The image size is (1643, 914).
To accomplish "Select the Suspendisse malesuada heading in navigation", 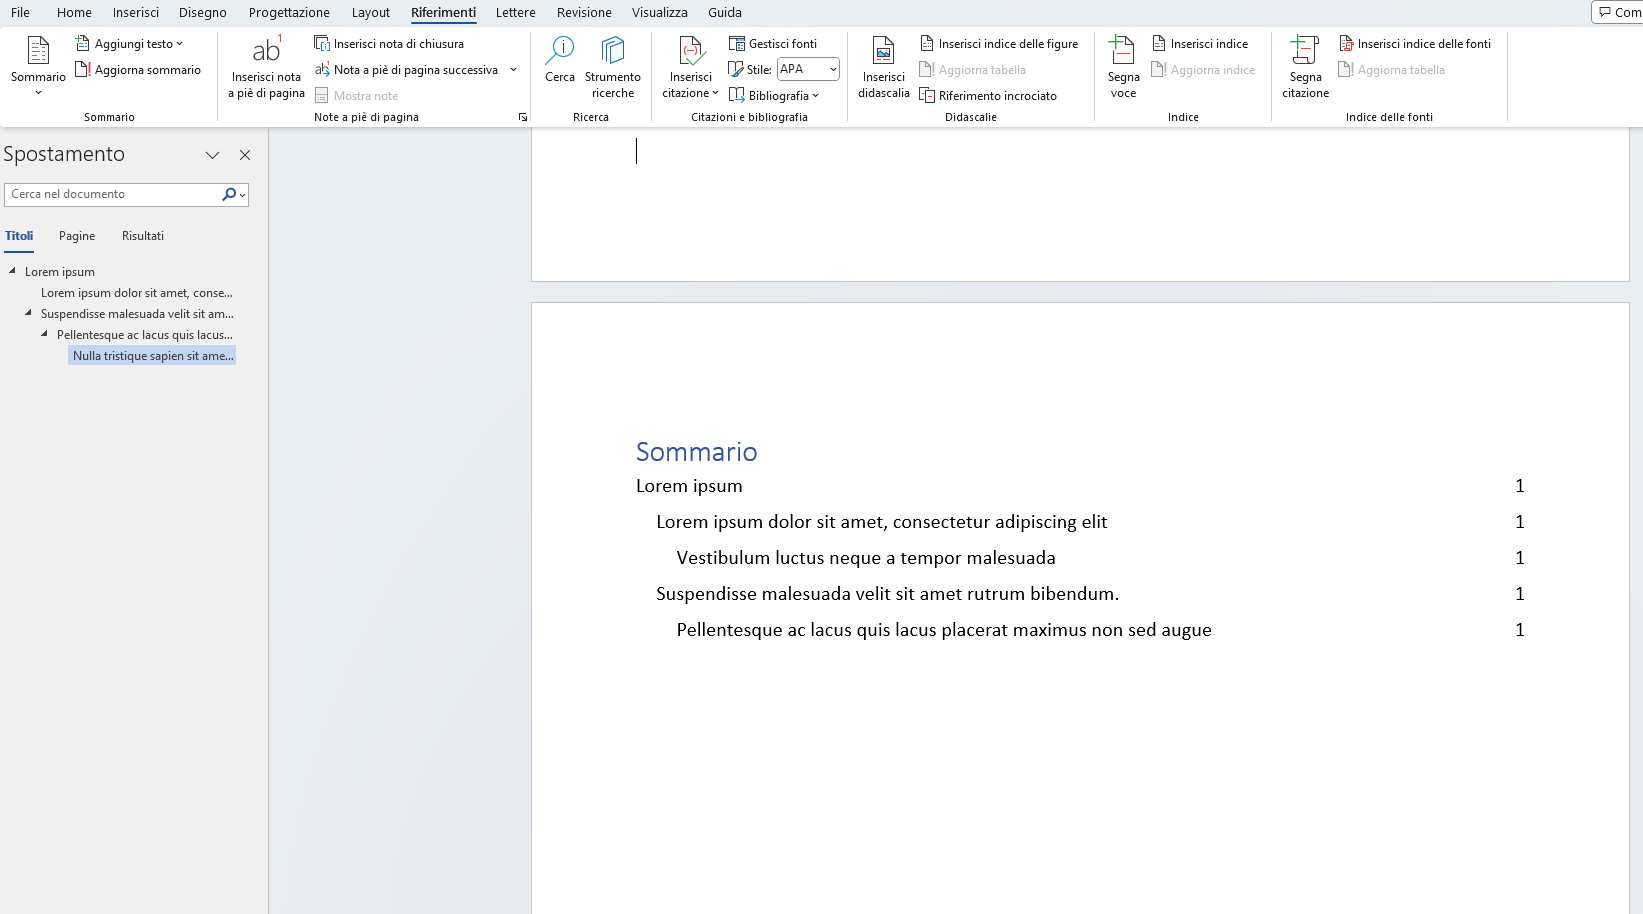I will (136, 313).
